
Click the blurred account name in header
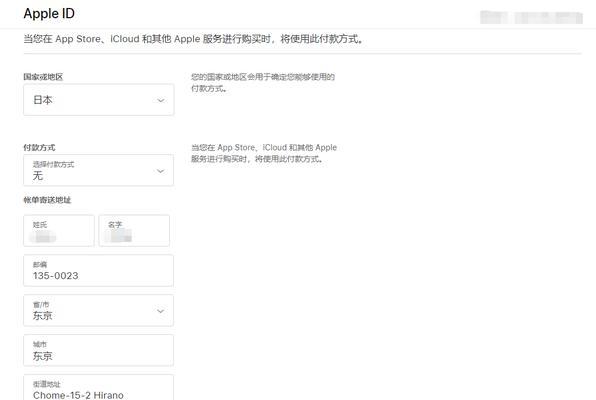tap(531, 17)
